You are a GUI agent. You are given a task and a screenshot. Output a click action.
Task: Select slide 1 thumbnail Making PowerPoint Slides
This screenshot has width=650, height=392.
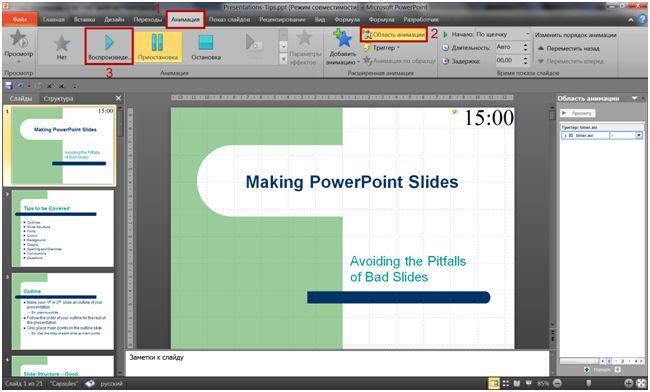[x=63, y=145]
